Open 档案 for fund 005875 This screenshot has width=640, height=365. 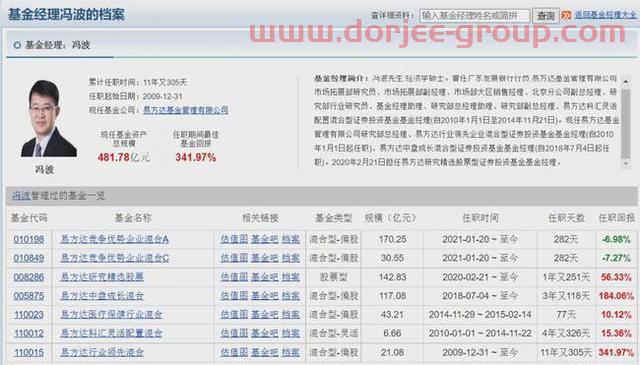tap(291, 296)
